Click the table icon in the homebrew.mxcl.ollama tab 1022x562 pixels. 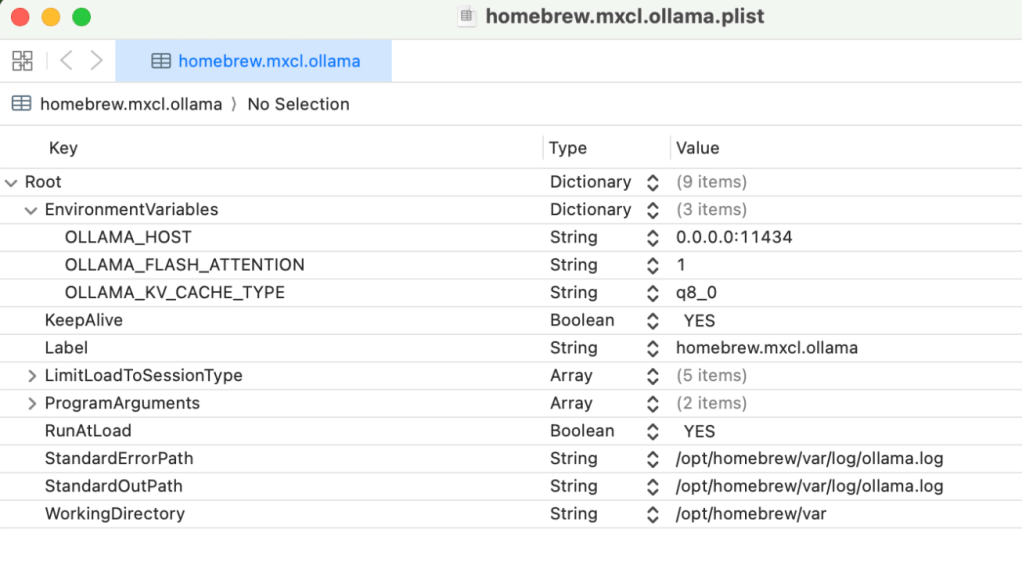pyautogui.click(x=161, y=61)
